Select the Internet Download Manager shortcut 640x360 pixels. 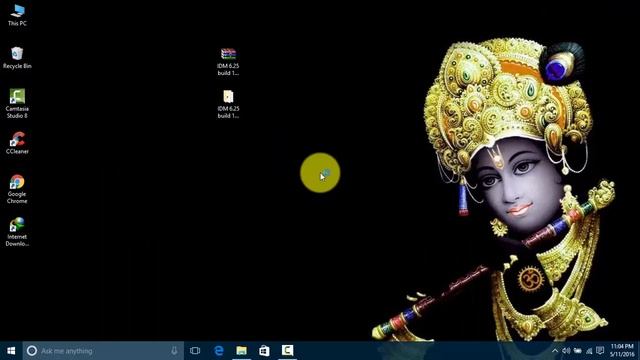[17, 232]
